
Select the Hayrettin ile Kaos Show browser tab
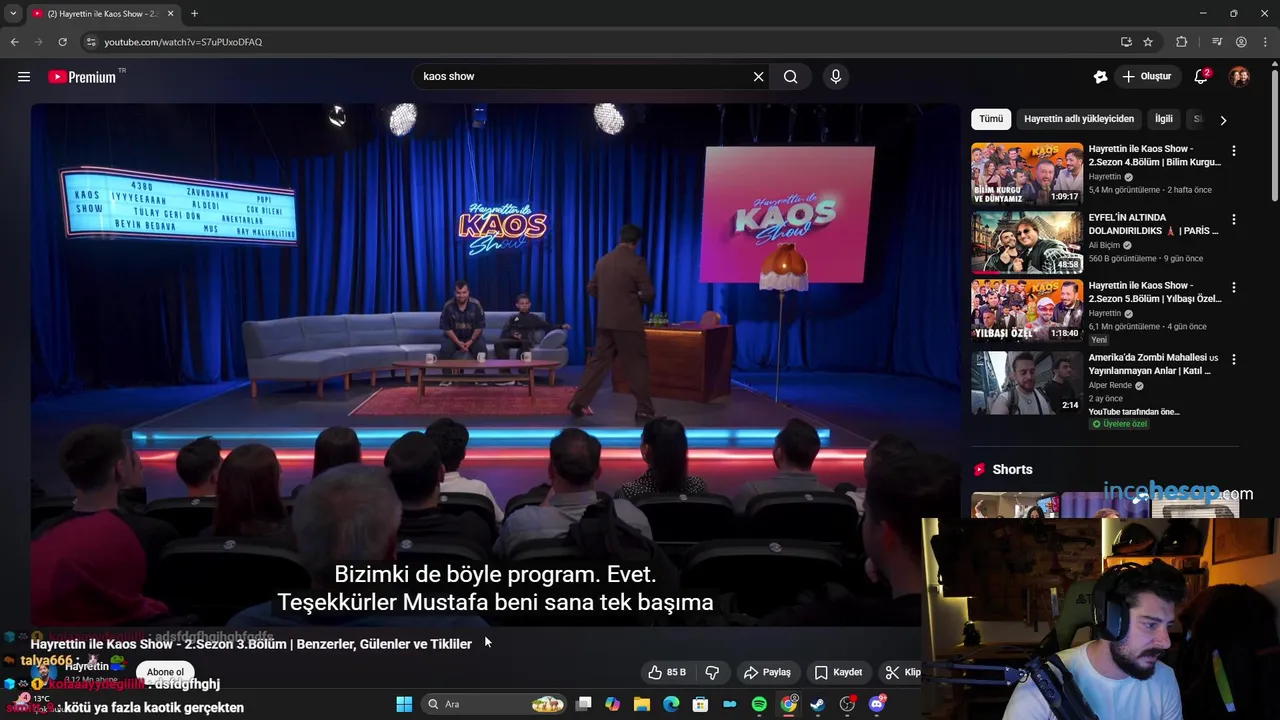(103, 14)
